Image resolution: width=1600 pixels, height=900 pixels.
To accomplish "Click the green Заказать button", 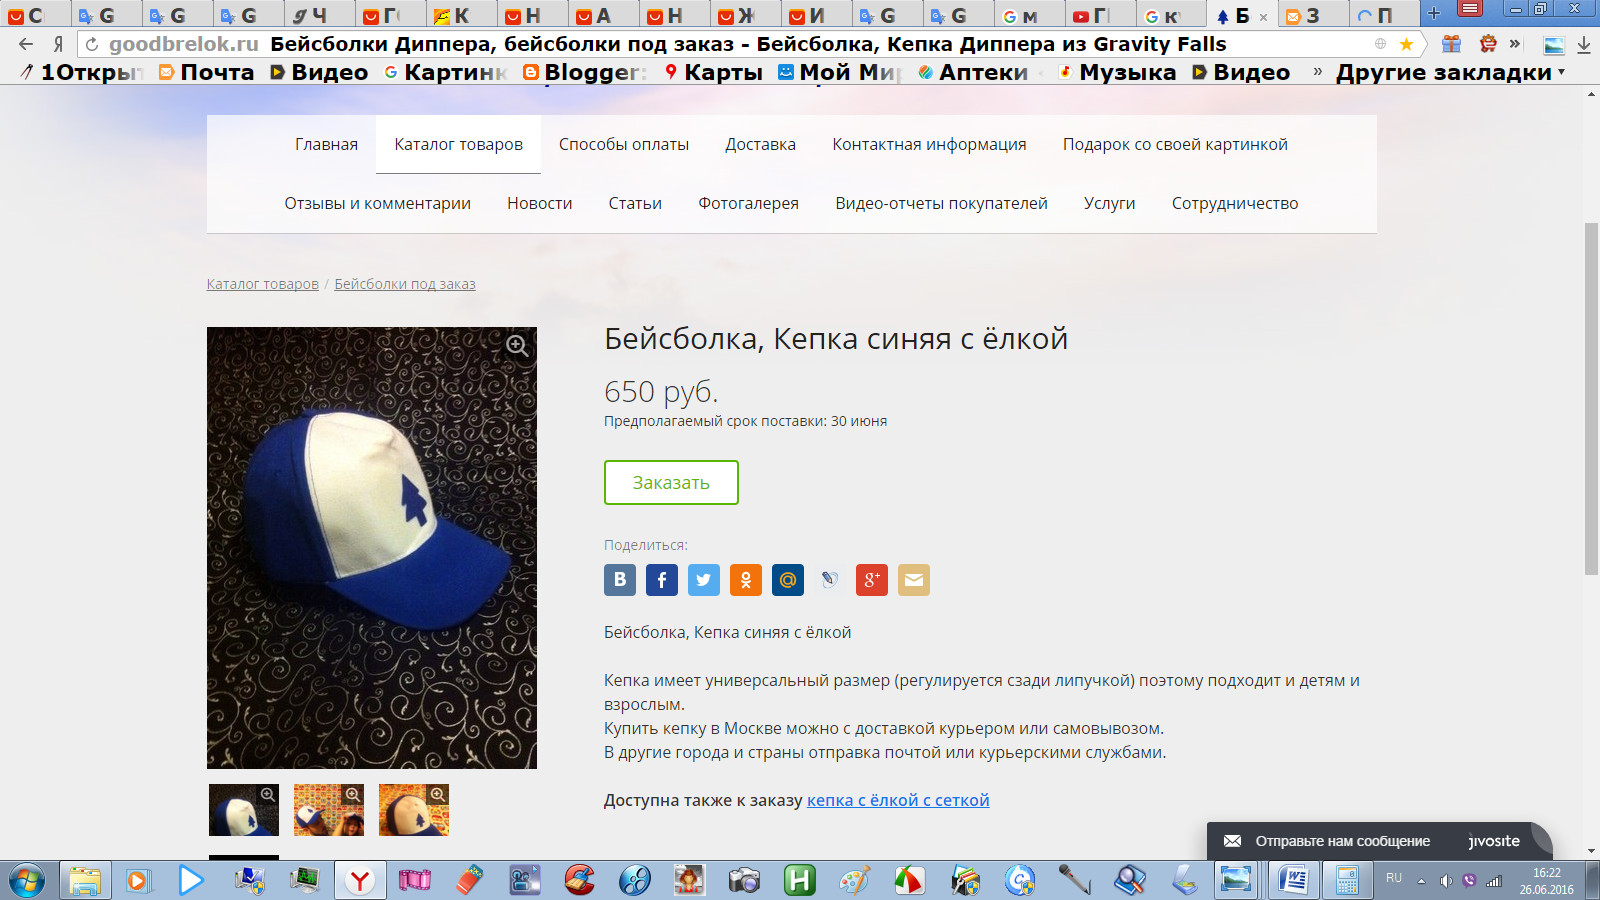I will tap(671, 482).
